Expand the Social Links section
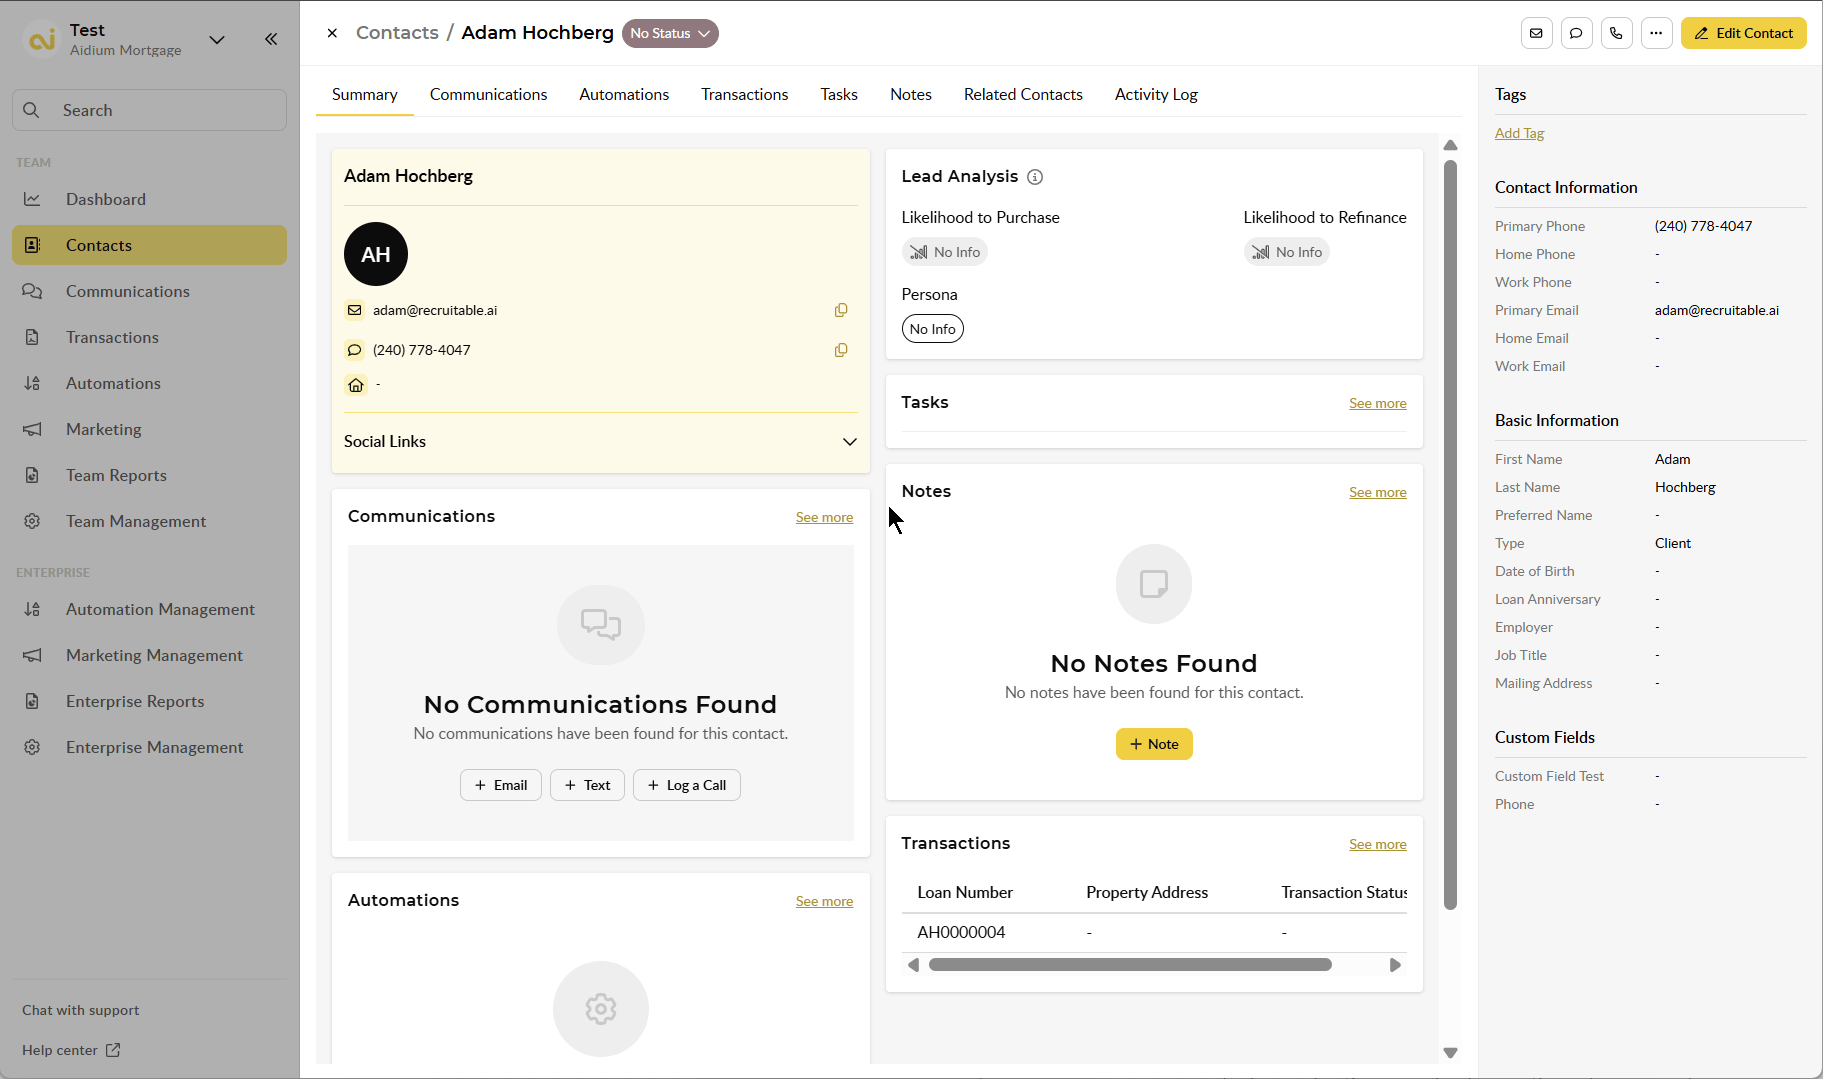 849,442
